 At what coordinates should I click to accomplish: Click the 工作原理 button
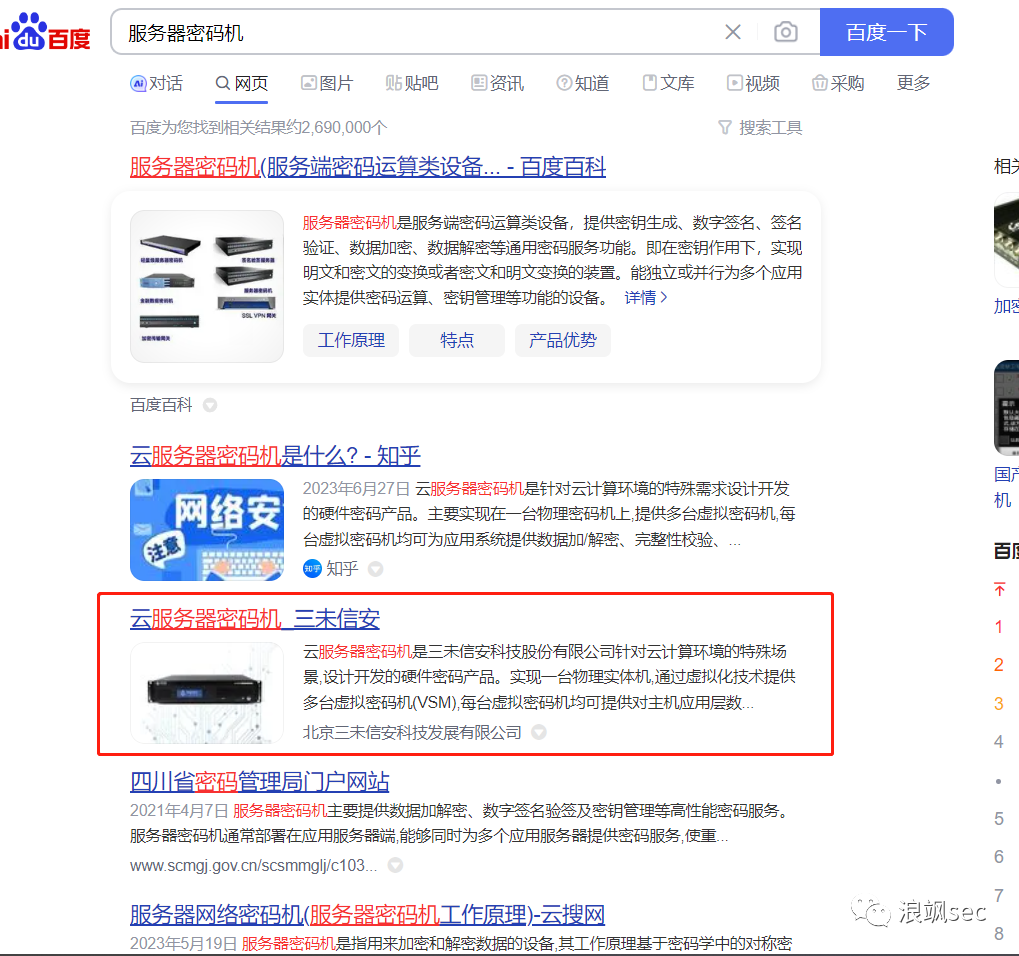[351, 340]
